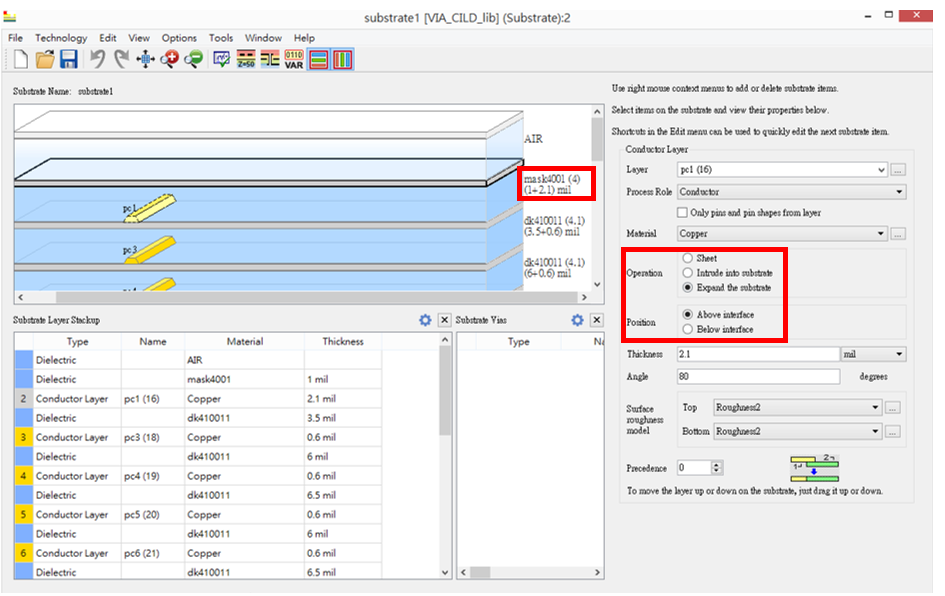Toggle the horizontal layer stackup view icon
The image size is (945, 596).
(319, 60)
